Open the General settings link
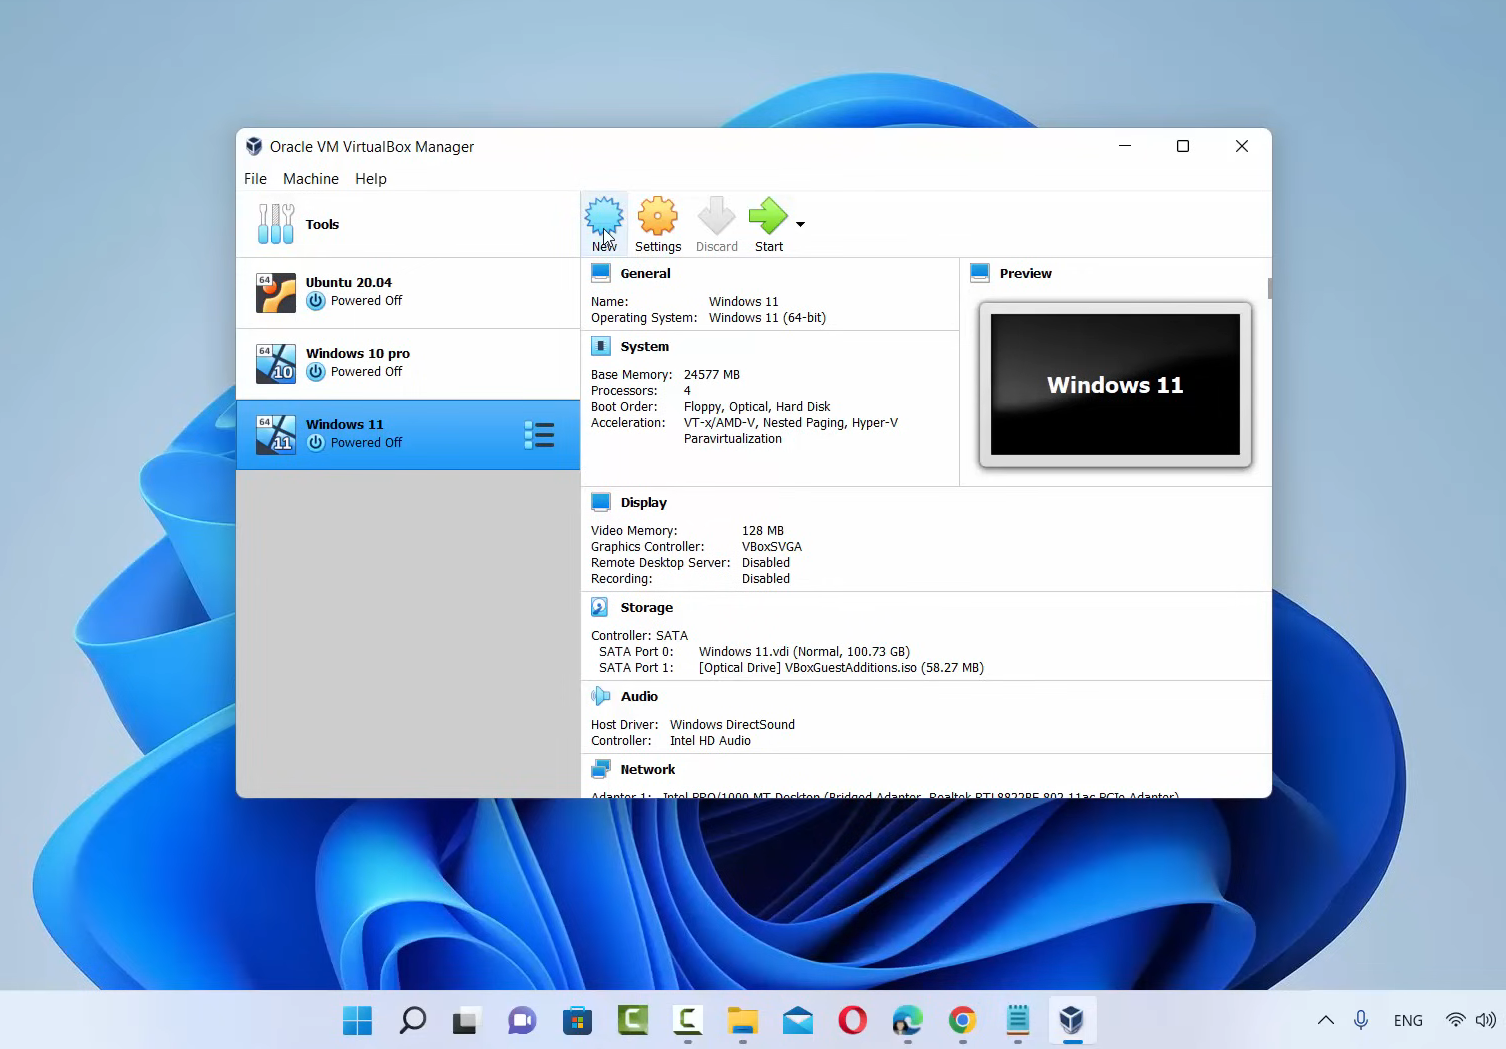The image size is (1506, 1049). 646,273
